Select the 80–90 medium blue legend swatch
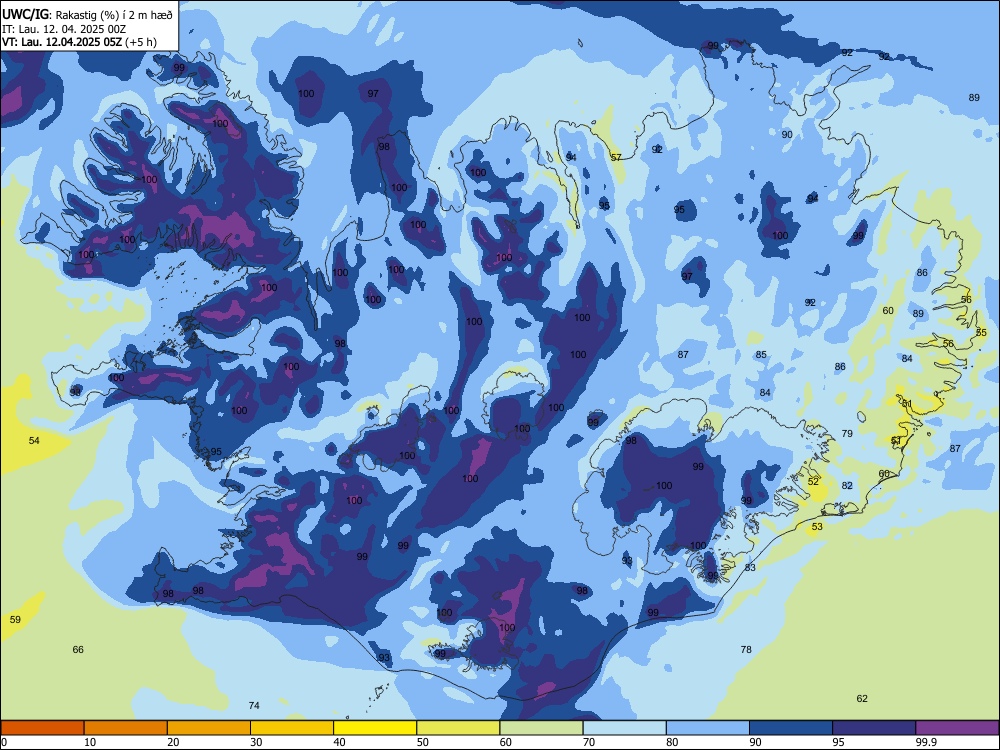1000x750 pixels. tap(708, 728)
